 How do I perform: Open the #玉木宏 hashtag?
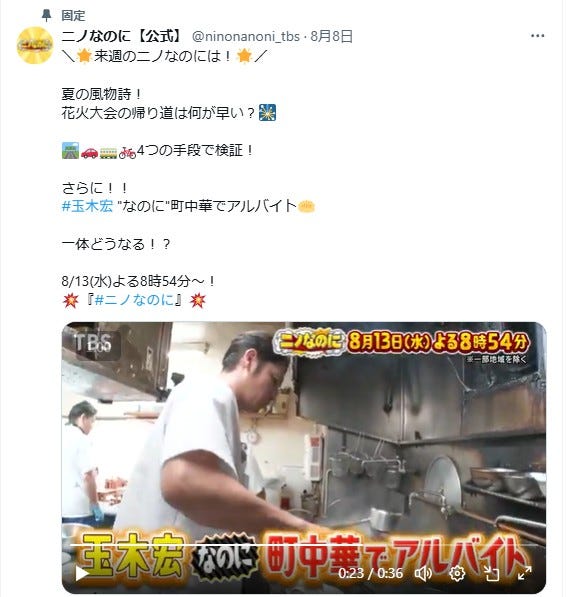click(87, 206)
